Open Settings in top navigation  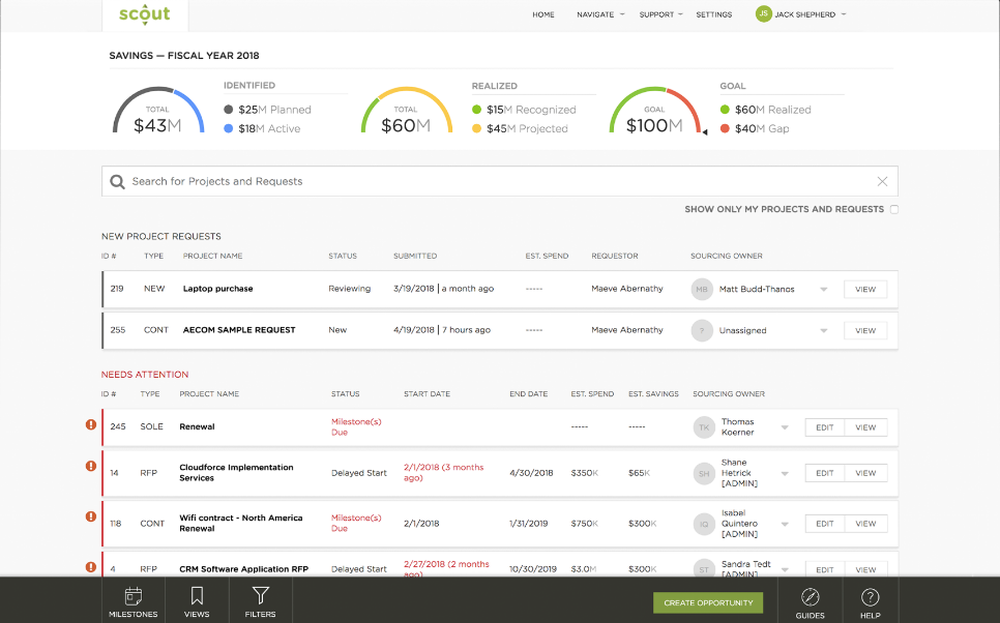pos(714,15)
